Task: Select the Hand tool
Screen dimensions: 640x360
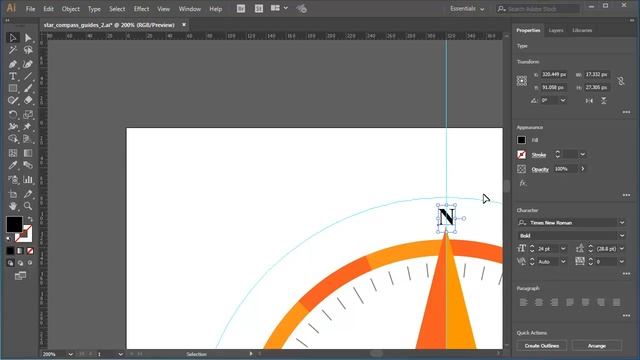Action: (13, 206)
